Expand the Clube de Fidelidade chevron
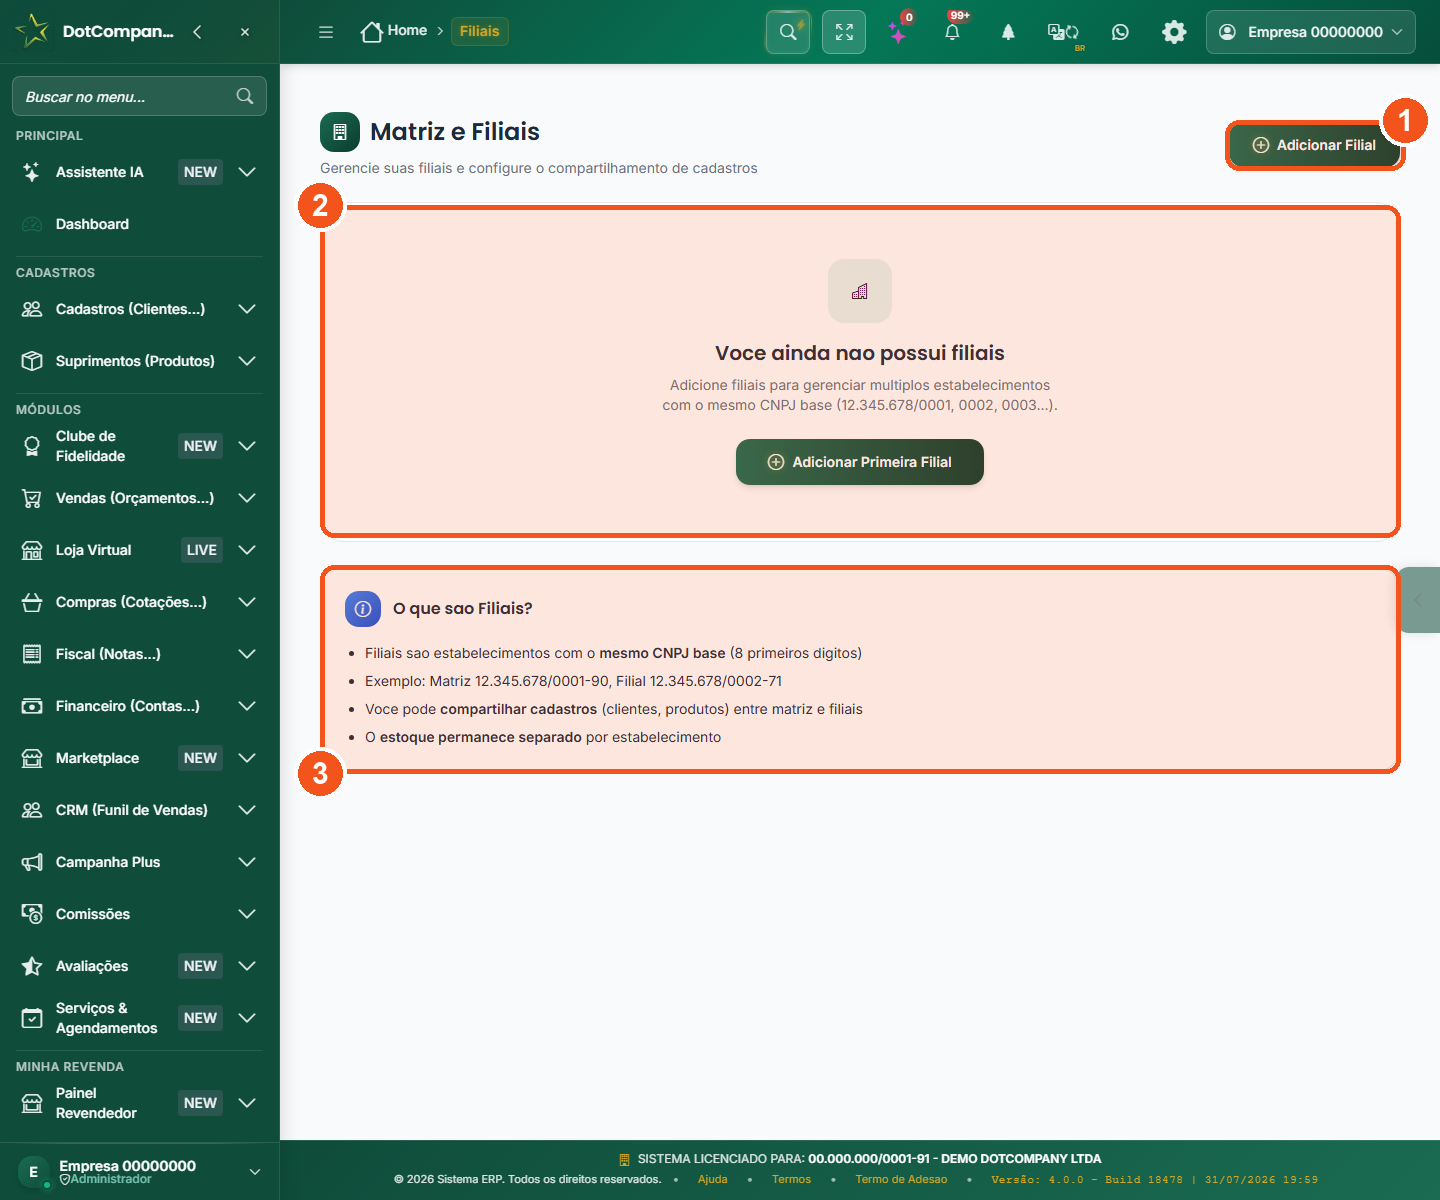Screen dimensions: 1440x1200 [x=247, y=446]
